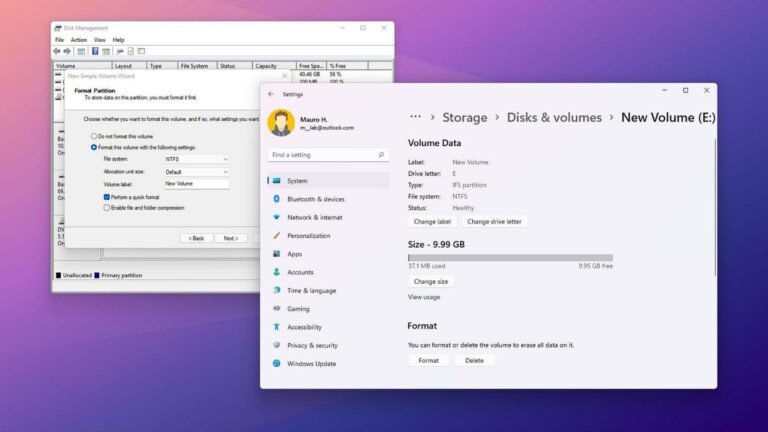This screenshot has width=768, height=432.
Task: Open Network & internet settings
Action: 328,217
